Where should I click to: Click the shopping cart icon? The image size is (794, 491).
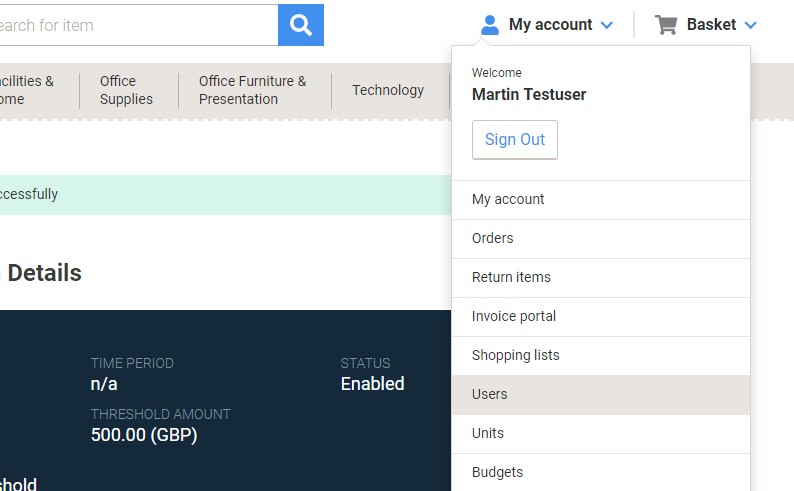(x=666, y=25)
